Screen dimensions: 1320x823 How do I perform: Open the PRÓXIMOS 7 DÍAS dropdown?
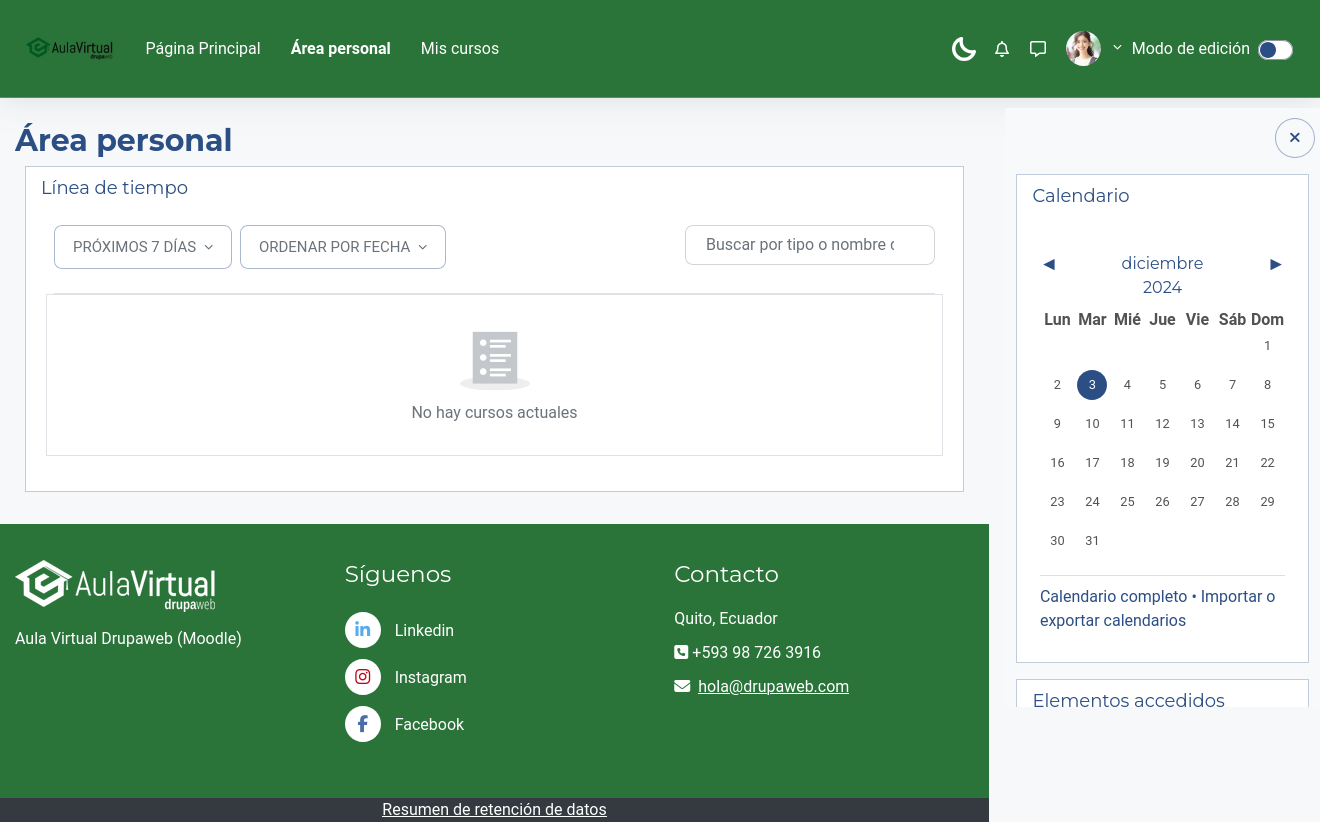(x=142, y=247)
